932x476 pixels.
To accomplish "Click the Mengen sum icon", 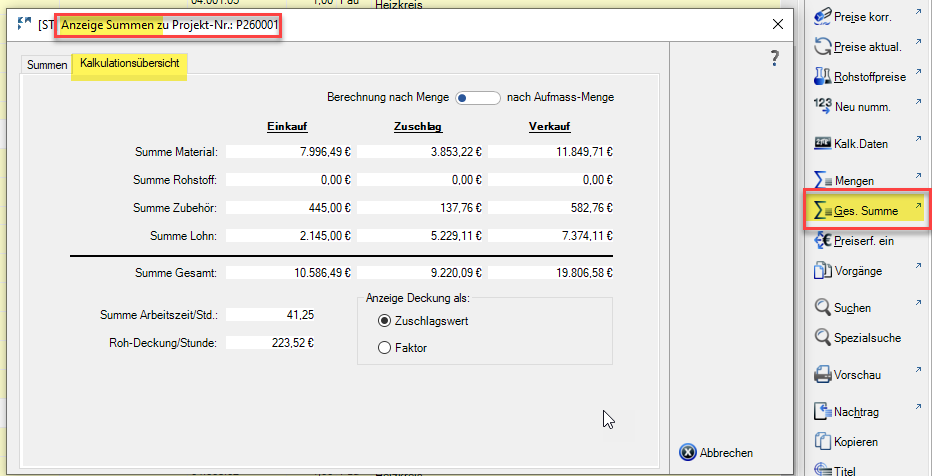I will (x=823, y=181).
